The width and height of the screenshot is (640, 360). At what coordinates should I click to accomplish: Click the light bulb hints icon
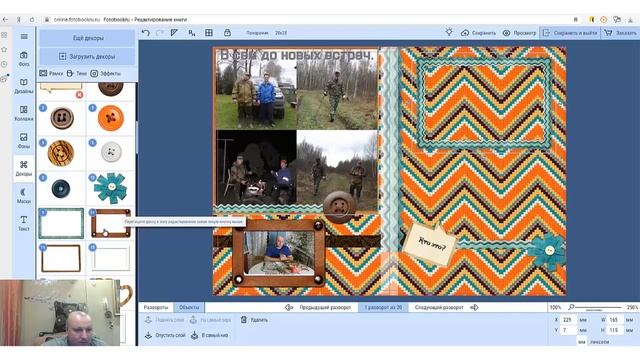pyautogui.click(x=449, y=32)
